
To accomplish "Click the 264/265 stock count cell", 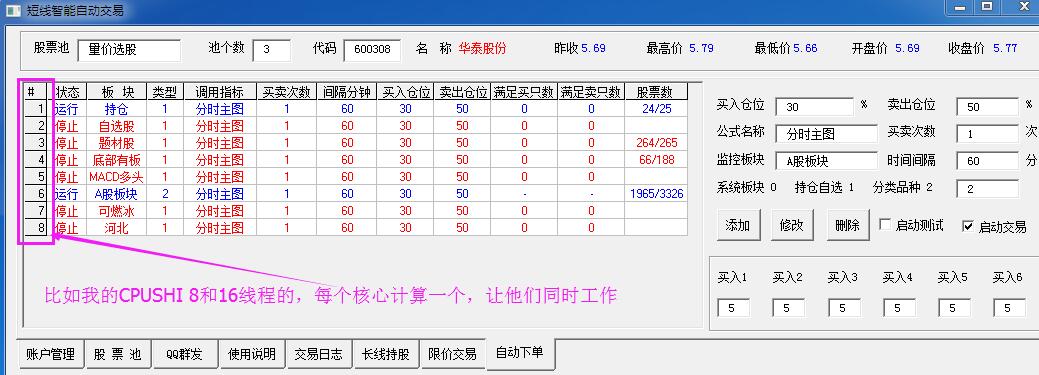I will click(656, 143).
